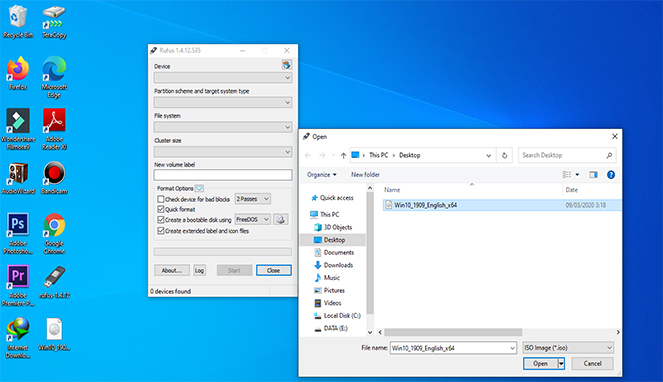Screen dimensions: 663x382
Task: Click the horizontal scrollbar in file list
Action: point(453,332)
